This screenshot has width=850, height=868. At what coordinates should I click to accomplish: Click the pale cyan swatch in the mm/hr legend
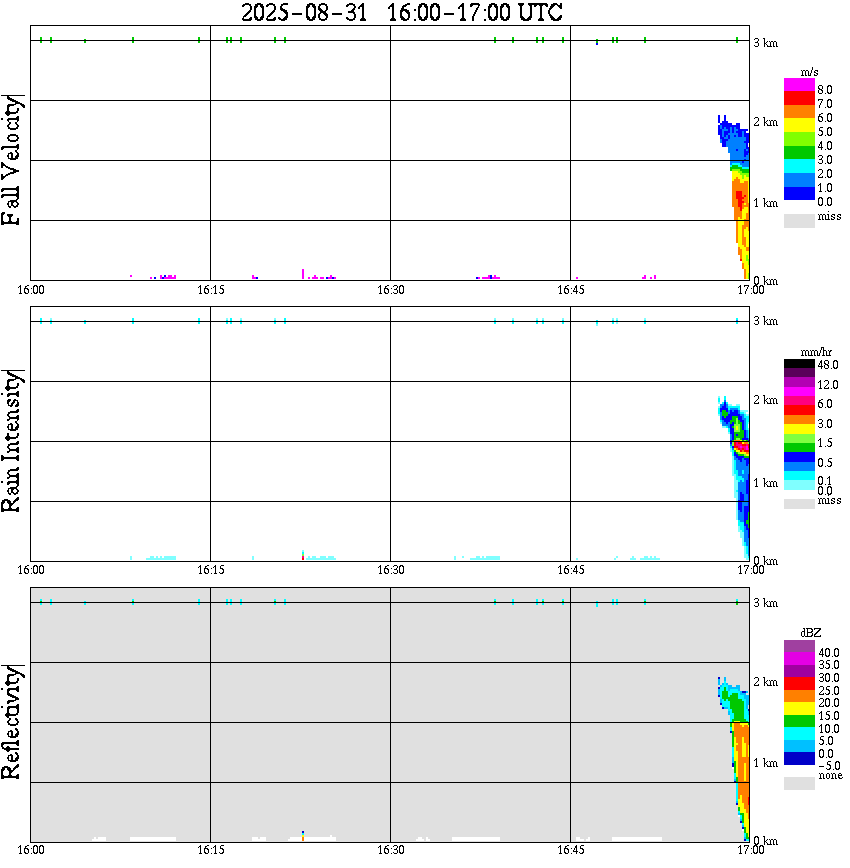coord(799,485)
